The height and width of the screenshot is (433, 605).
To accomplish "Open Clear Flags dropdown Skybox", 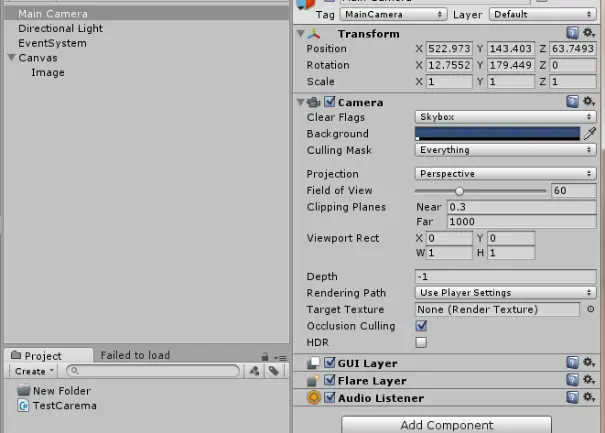I will (x=505, y=117).
